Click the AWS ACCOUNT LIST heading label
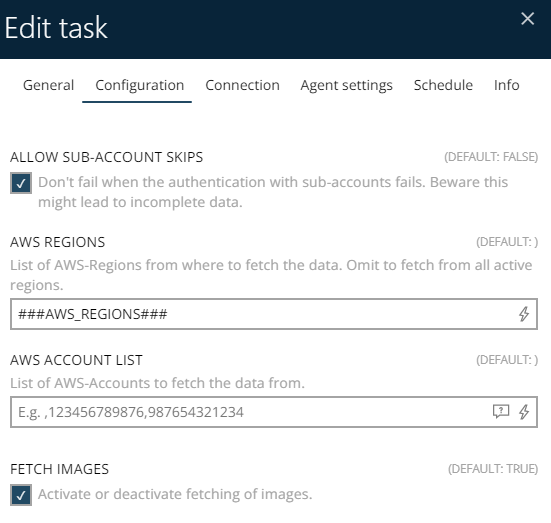Screen dimensions: 551x523 76,360
